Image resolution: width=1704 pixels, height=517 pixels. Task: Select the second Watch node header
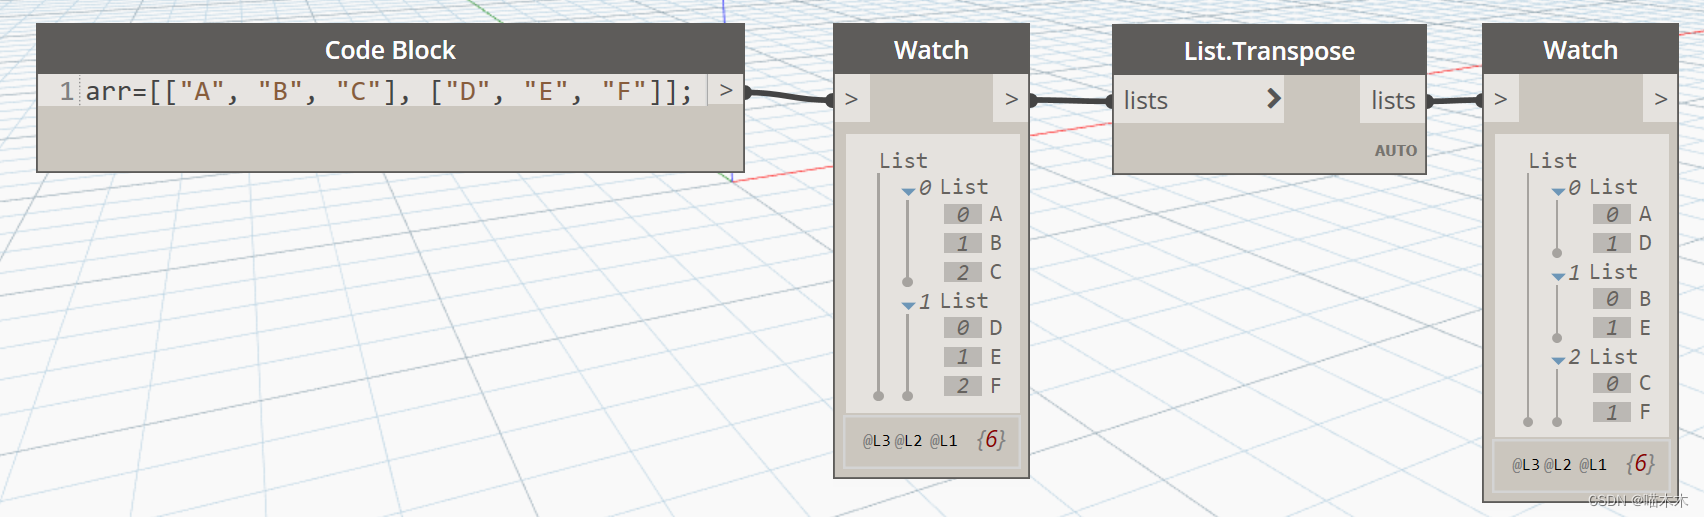(x=1580, y=50)
